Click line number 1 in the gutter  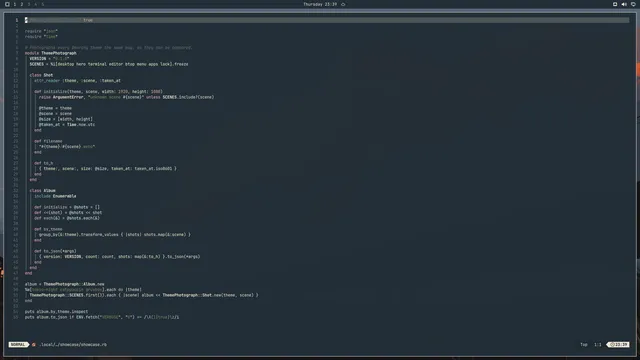click(x=17, y=20)
